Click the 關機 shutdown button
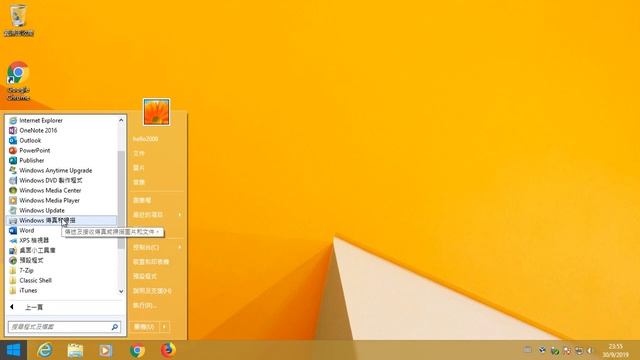 pyautogui.click(x=144, y=327)
